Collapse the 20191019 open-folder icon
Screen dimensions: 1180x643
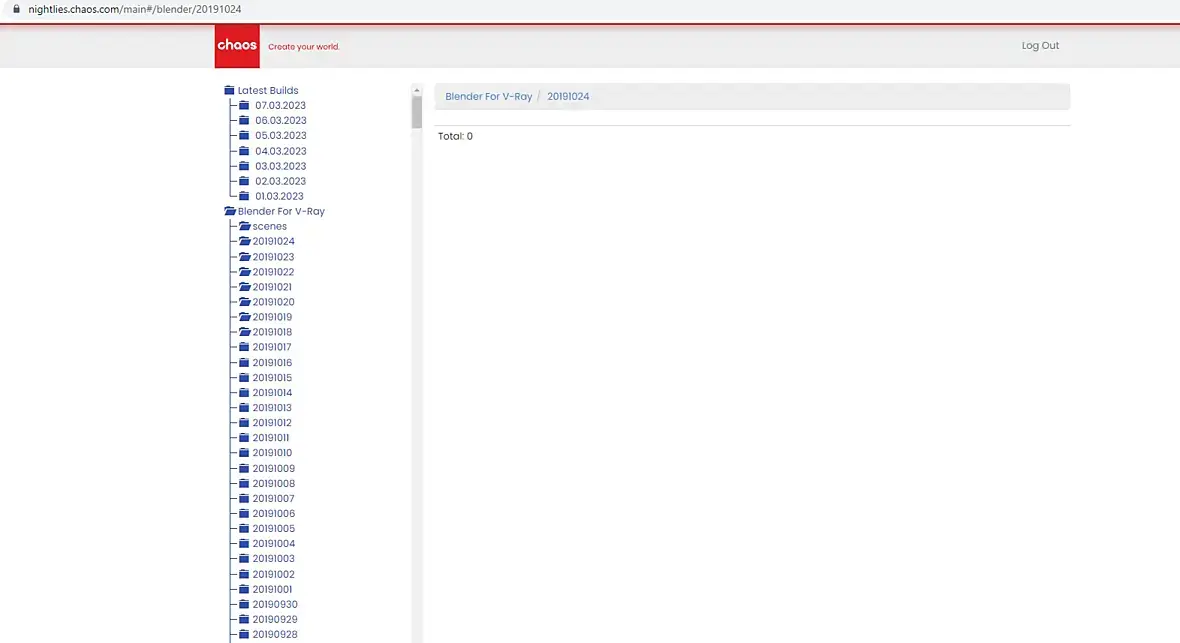point(245,317)
